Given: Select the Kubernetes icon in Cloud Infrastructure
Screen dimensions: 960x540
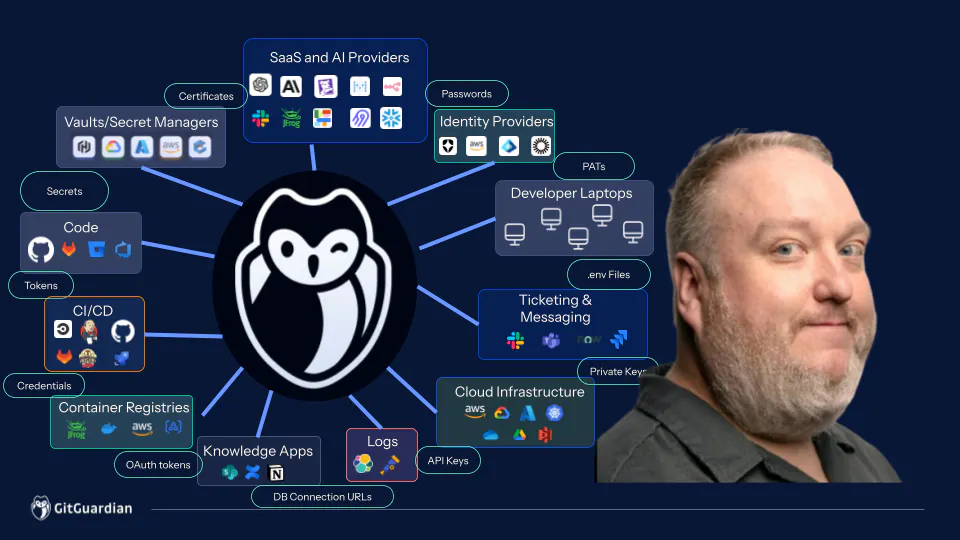Looking at the screenshot, I should click(554, 413).
